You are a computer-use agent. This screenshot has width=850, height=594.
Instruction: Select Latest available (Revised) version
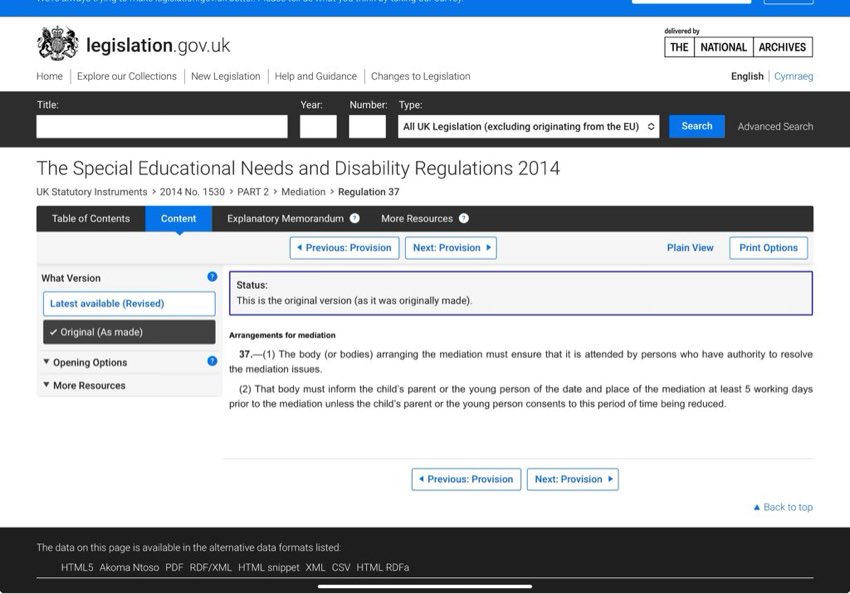tap(129, 304)
